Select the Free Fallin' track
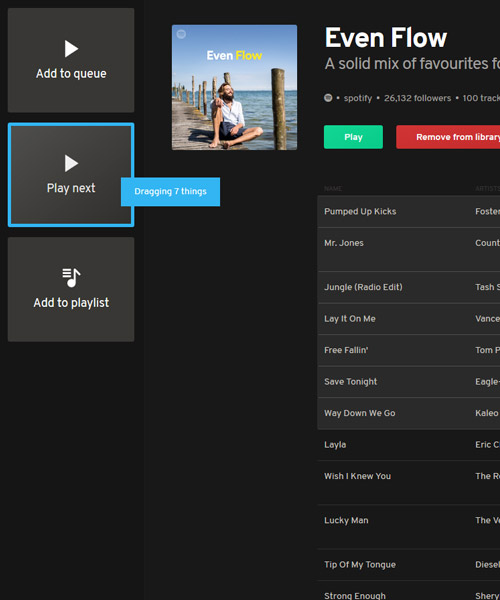The width and height of the screenshot is (500, 600). [409, 350]
